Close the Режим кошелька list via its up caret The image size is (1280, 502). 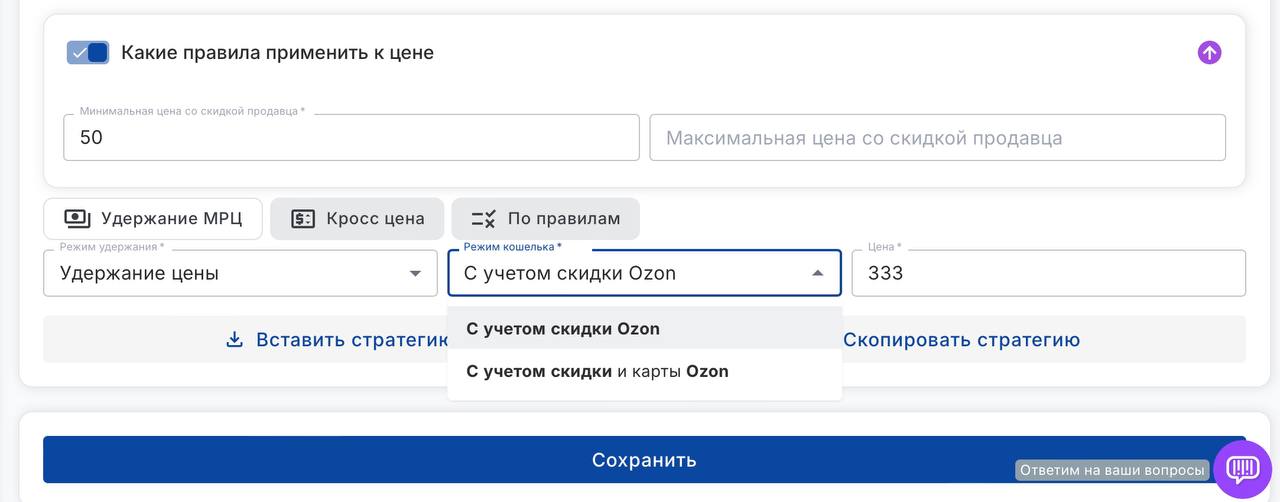tap(817, 274)
